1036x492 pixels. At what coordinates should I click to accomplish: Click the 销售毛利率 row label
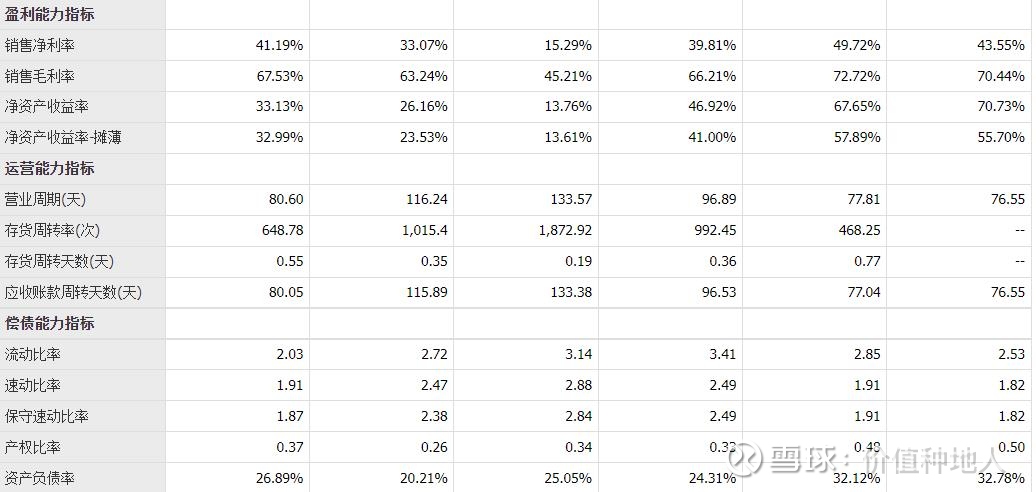(x=40, y=76)
